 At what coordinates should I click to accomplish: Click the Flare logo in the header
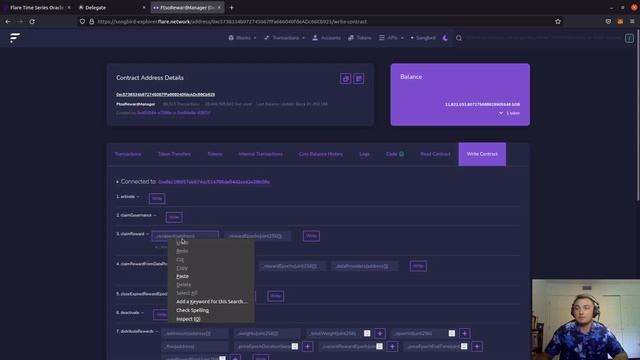pos(15,38)
